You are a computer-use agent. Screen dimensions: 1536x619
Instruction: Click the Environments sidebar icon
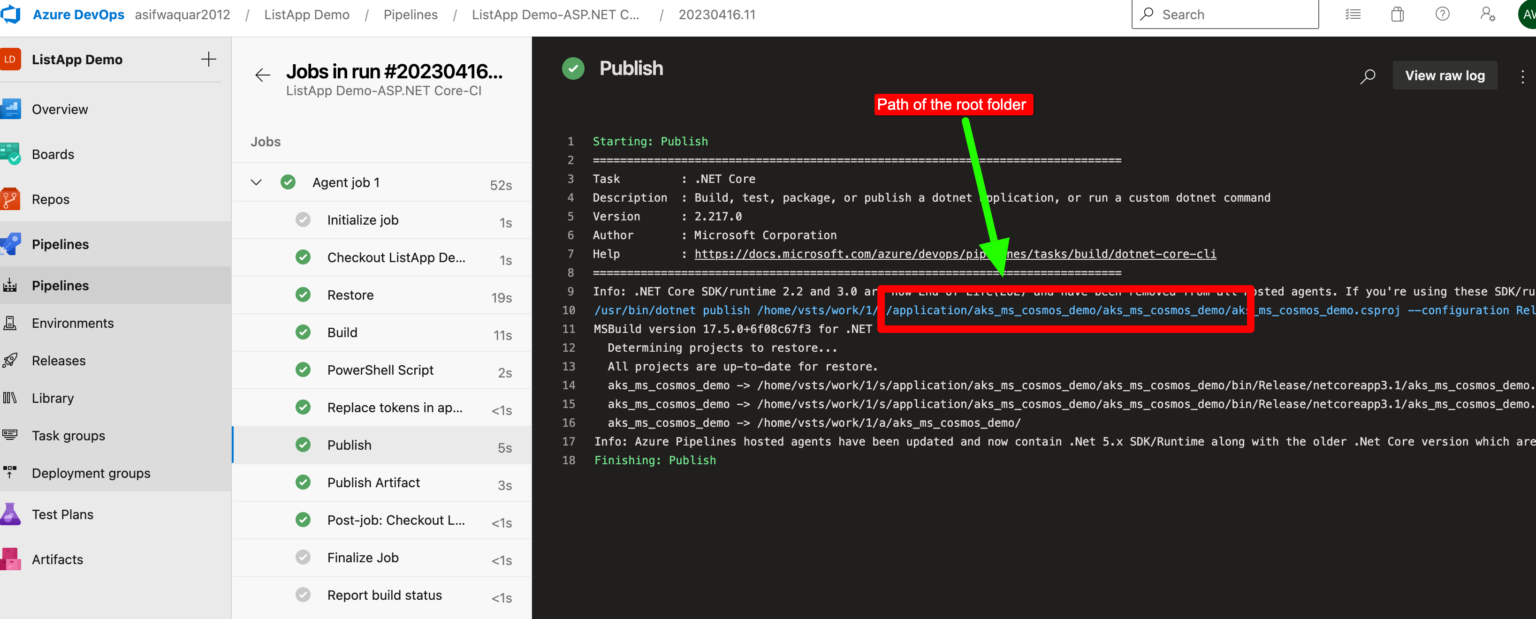15,322
